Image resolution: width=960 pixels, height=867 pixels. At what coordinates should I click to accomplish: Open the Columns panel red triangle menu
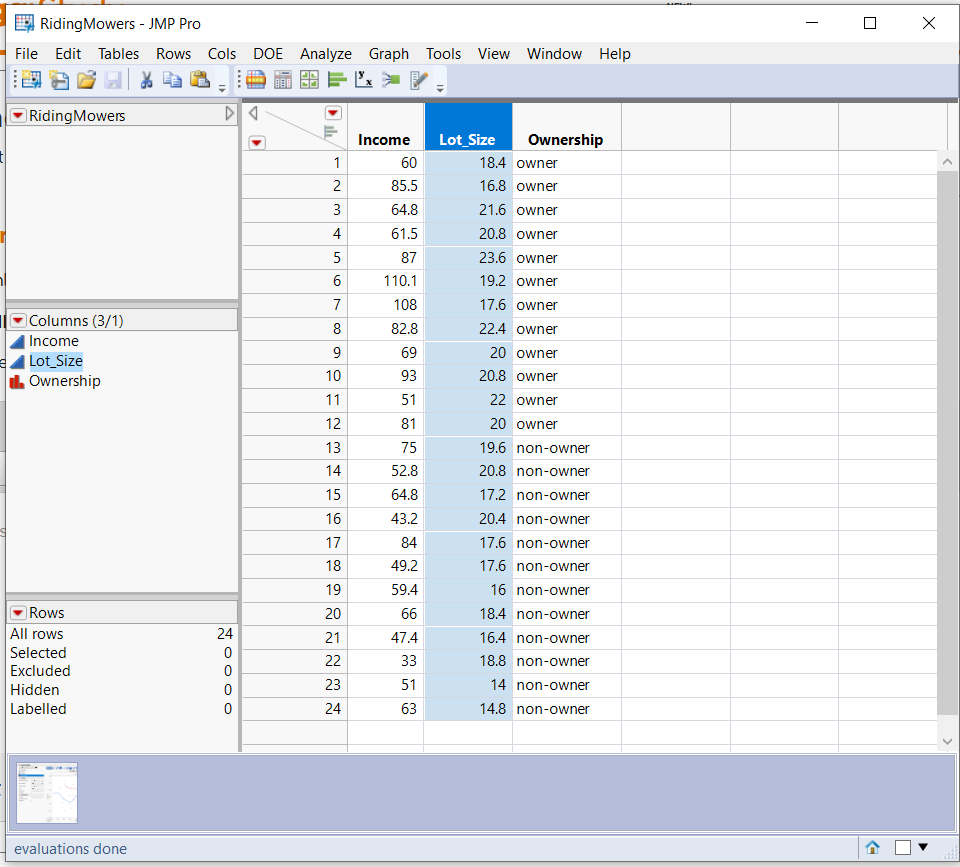pos(18,319)
